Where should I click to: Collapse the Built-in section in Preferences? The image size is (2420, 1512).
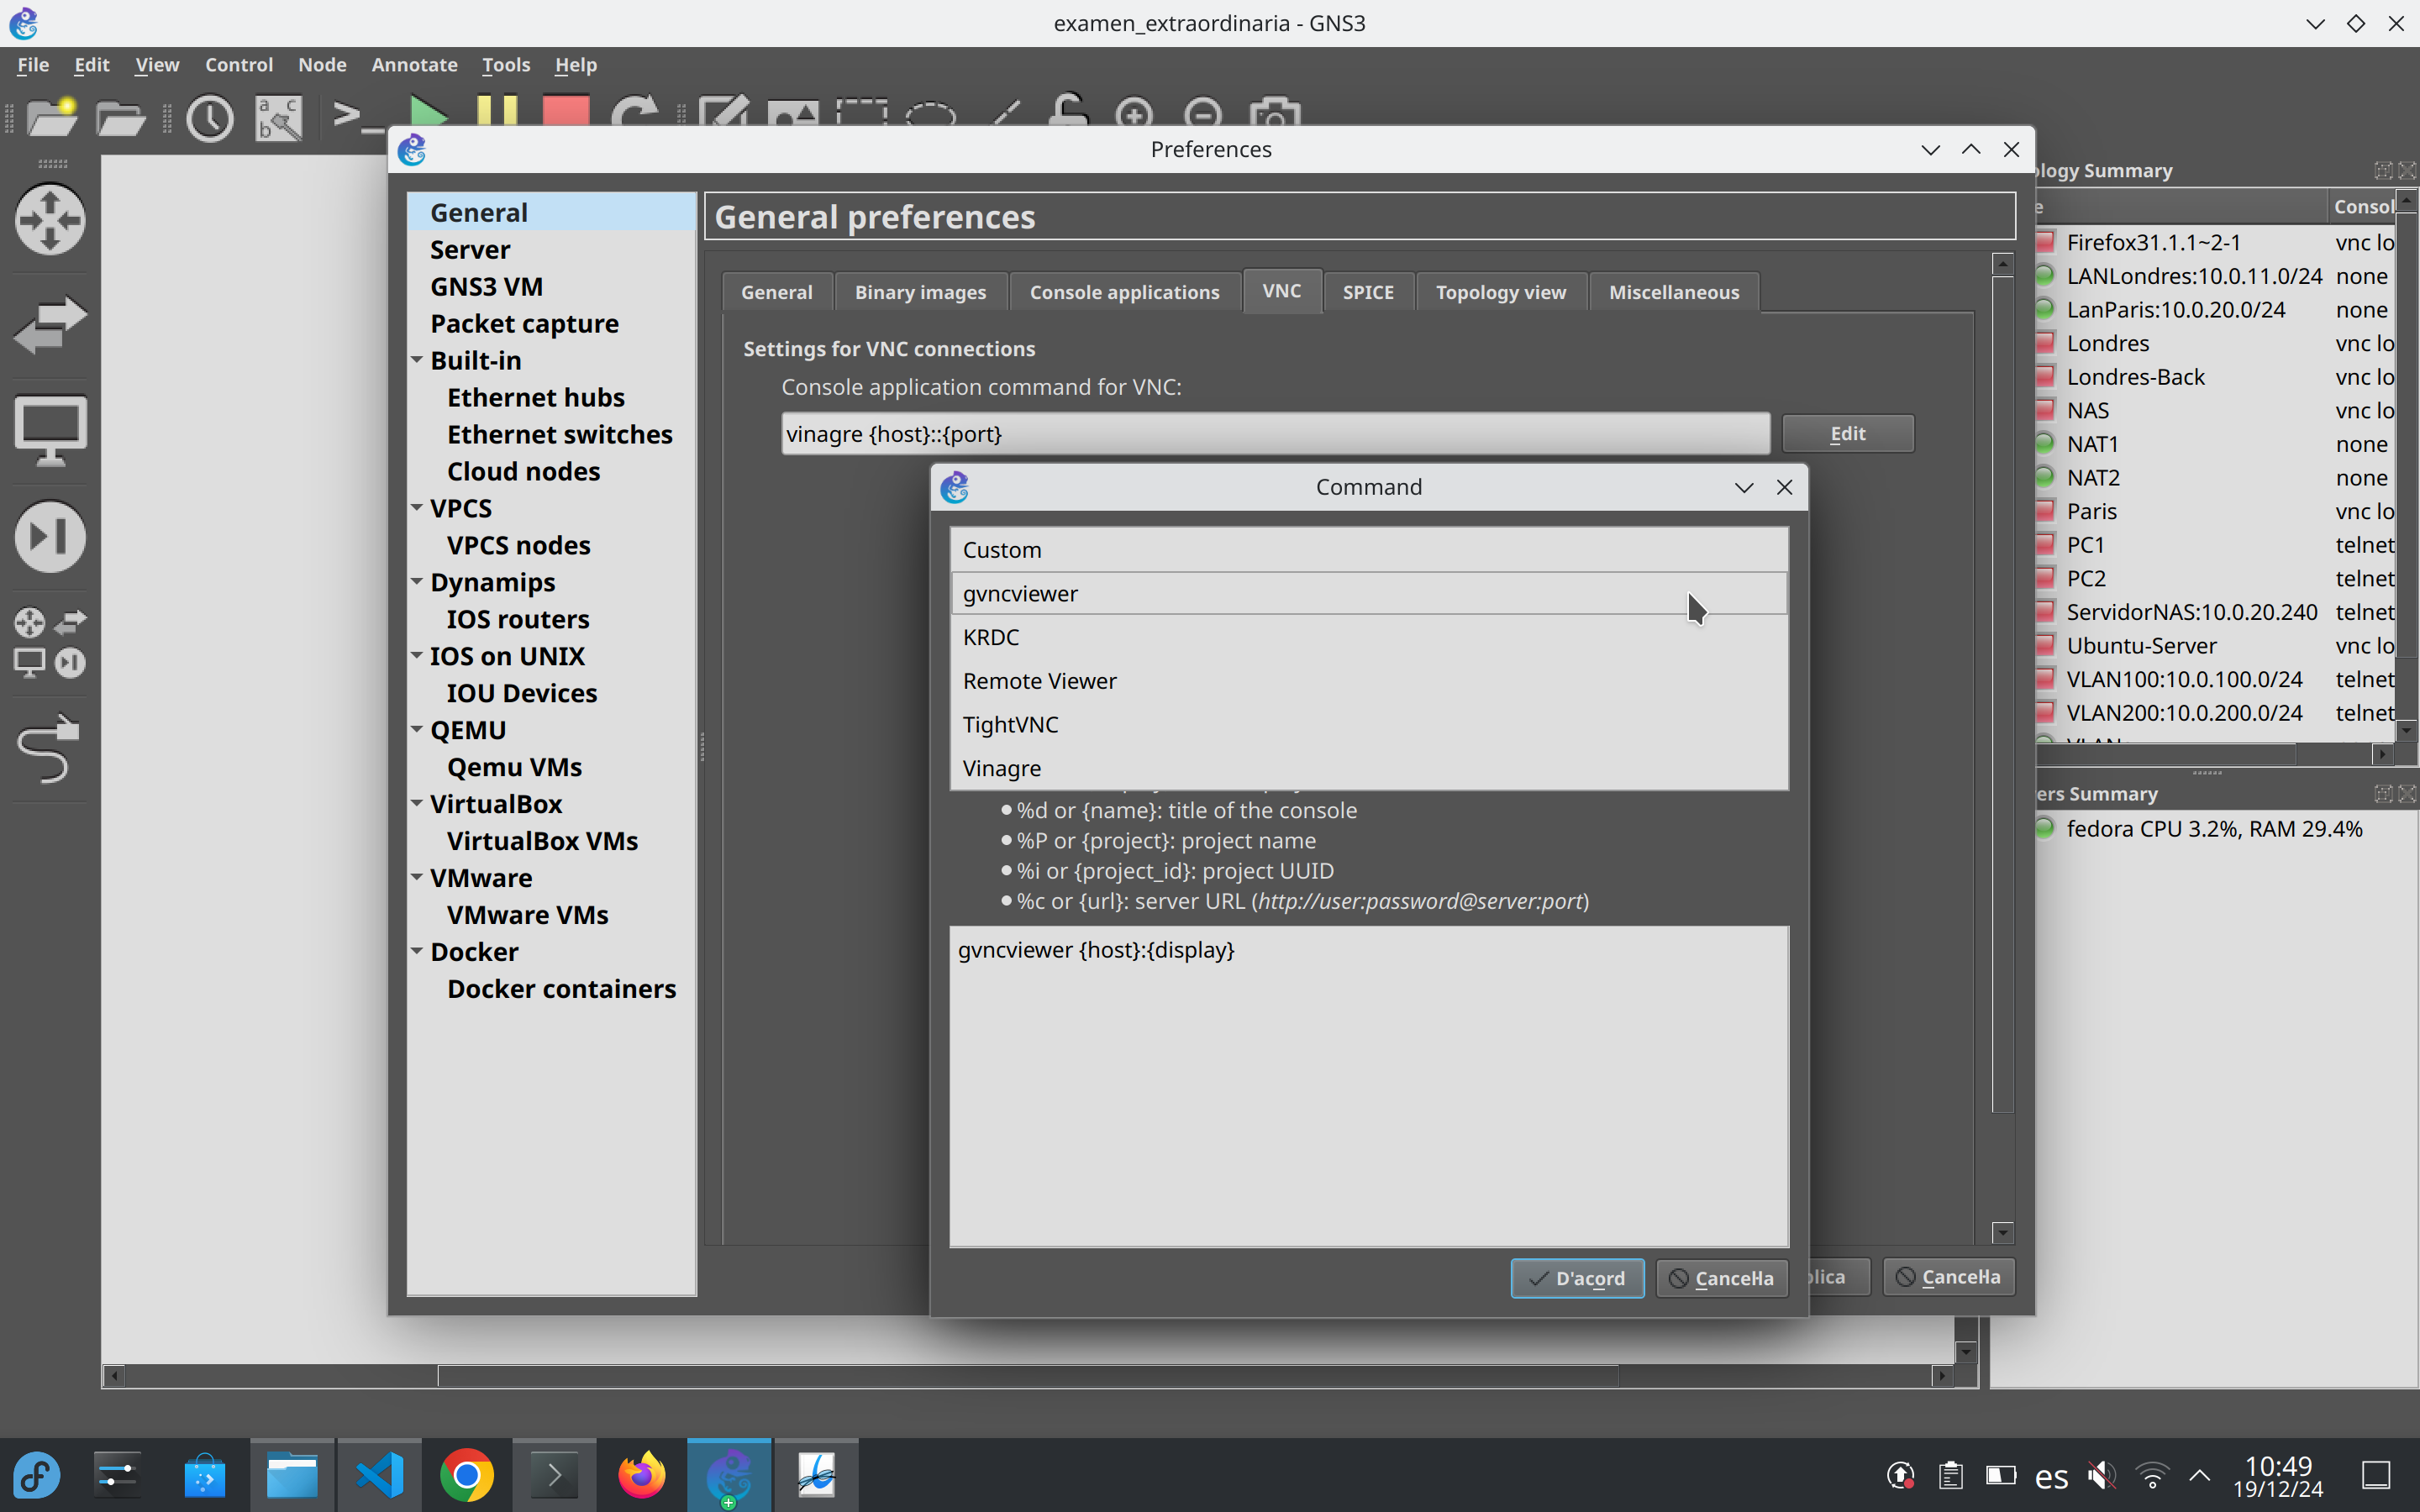(417, 360)
